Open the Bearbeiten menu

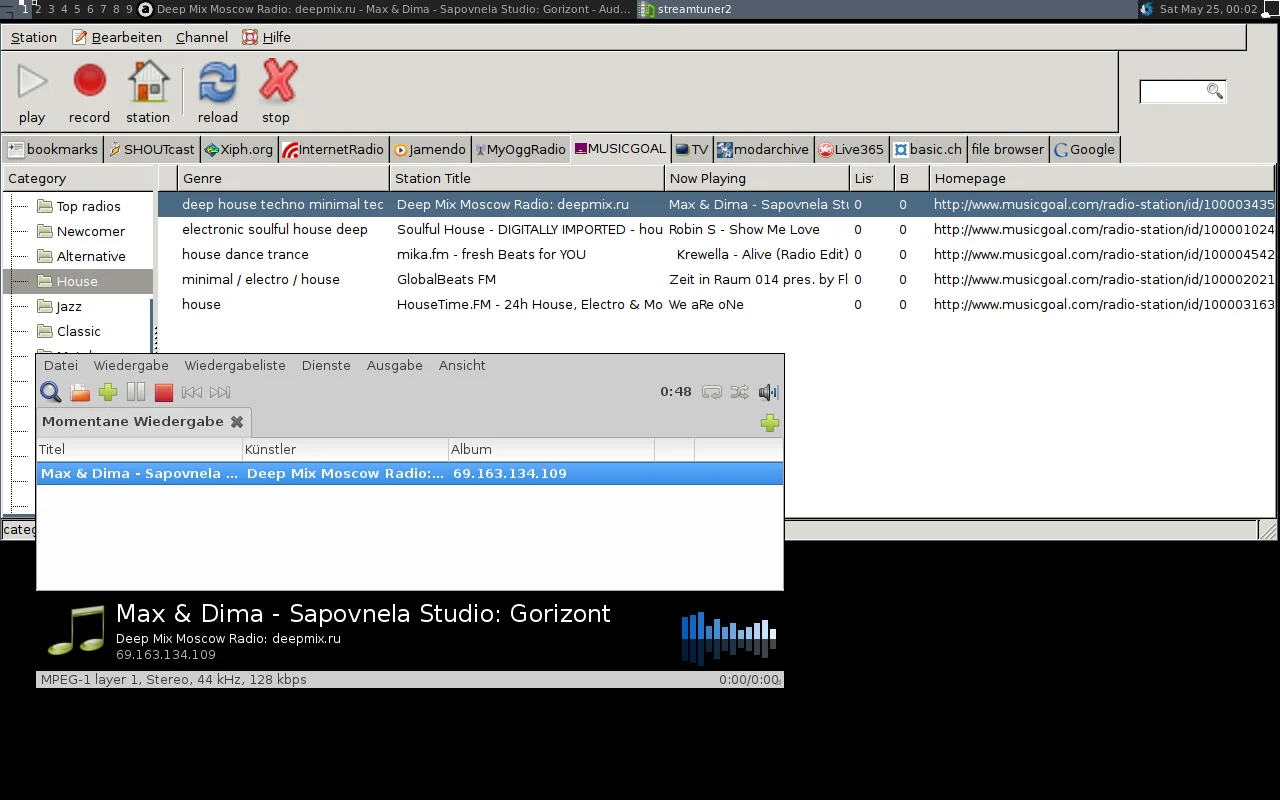coord(117,37)
